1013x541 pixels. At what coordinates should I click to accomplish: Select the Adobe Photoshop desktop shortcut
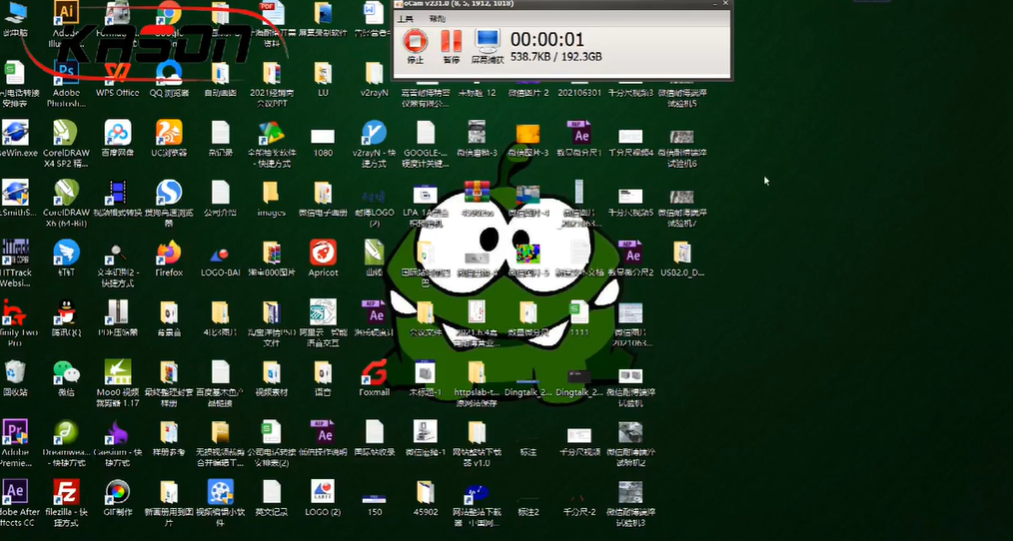pos(66,75)
